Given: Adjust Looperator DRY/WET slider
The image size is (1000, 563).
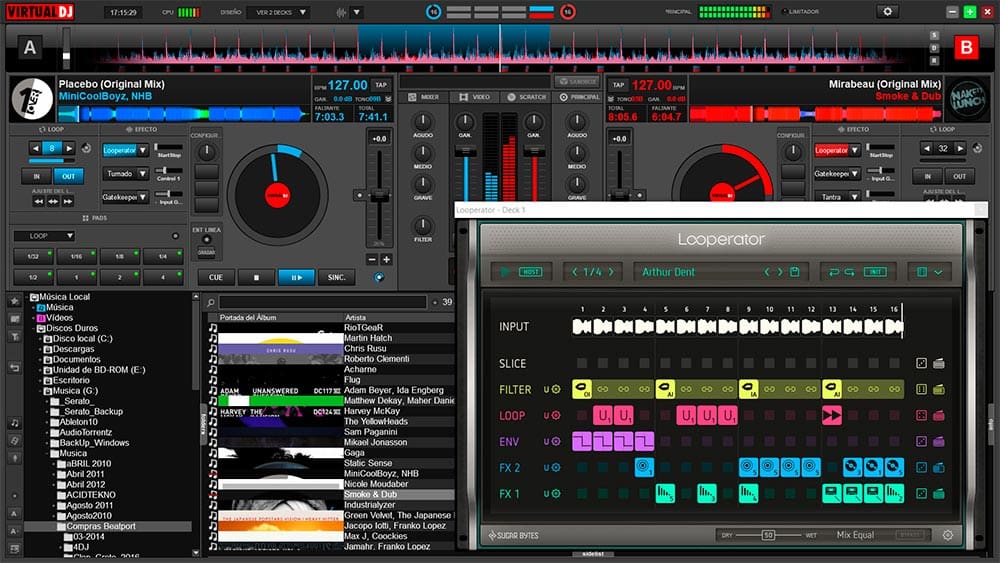Looking at the screenshot, I should point(770,535).
